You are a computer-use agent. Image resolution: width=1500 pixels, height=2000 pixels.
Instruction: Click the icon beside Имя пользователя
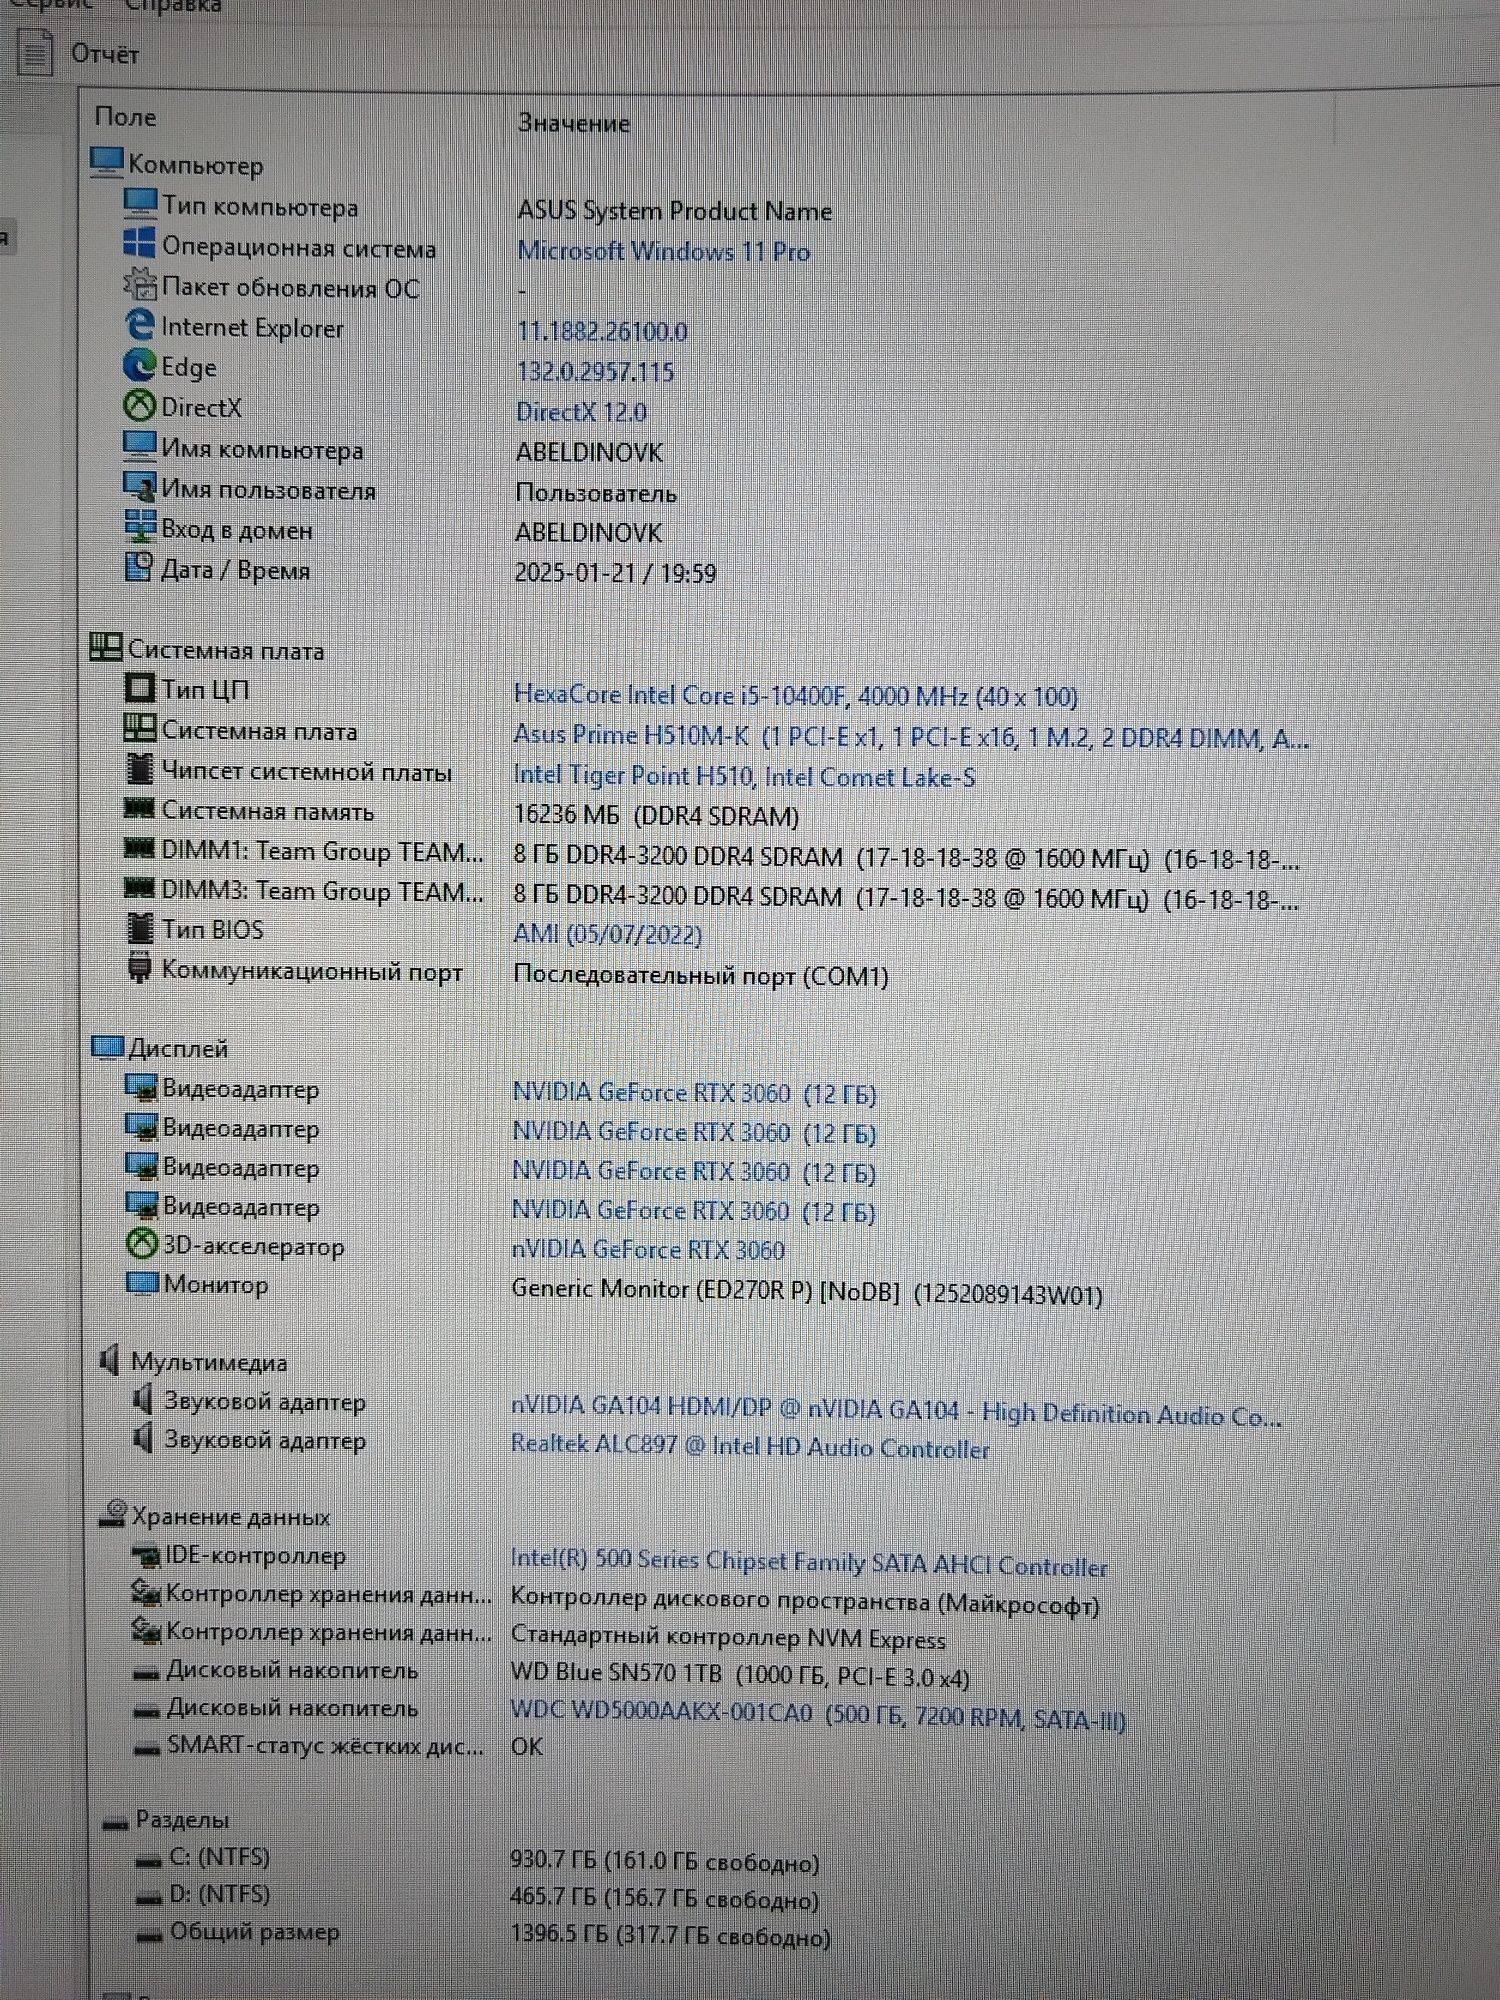[139, 486]
